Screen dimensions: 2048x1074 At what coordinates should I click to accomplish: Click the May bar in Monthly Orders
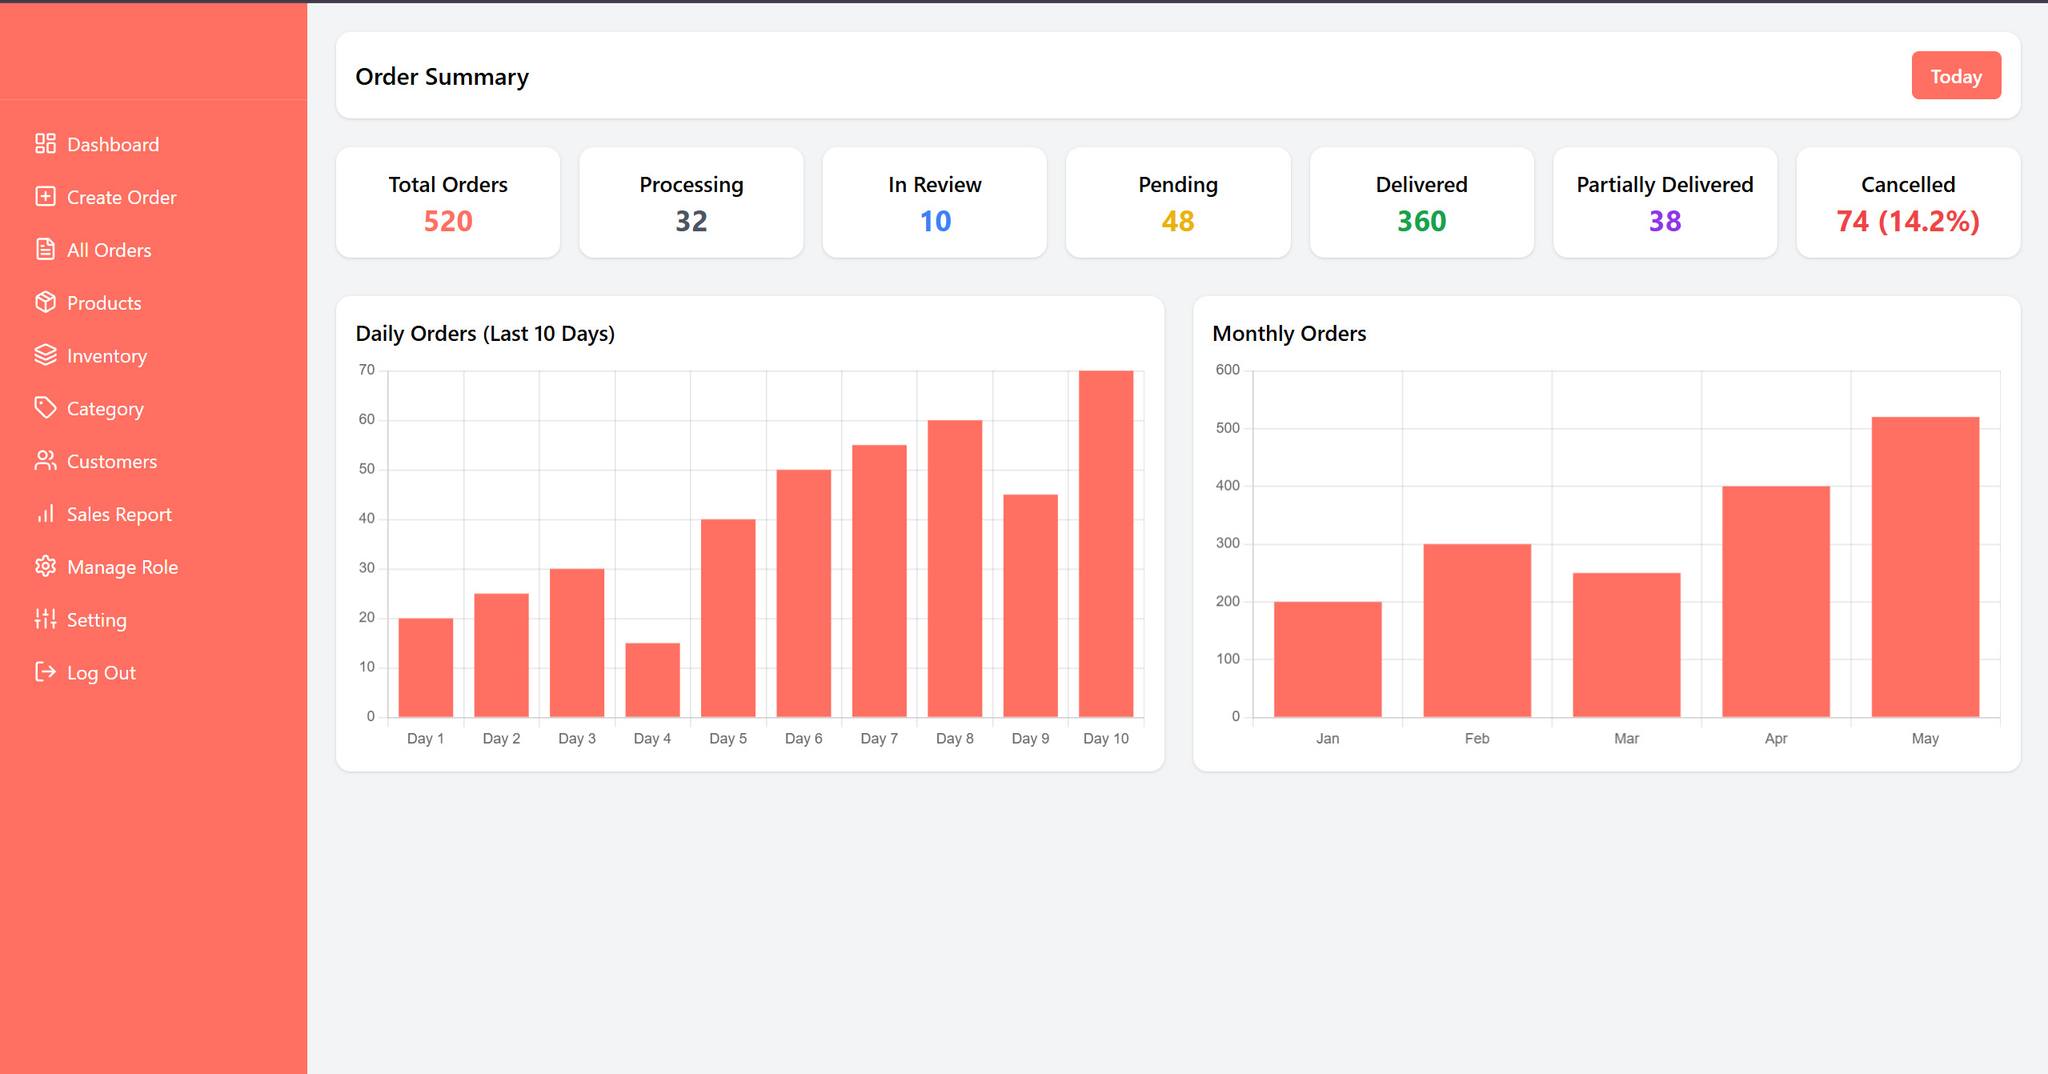pos(1924,567)
